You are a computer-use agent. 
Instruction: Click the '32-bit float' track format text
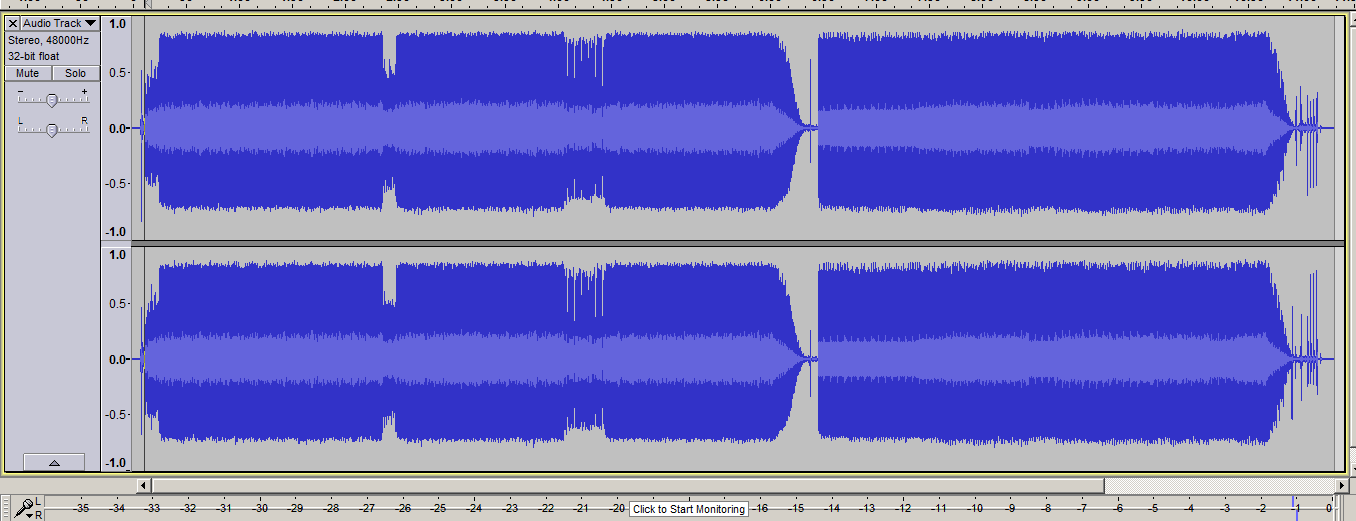click(34, 56)
